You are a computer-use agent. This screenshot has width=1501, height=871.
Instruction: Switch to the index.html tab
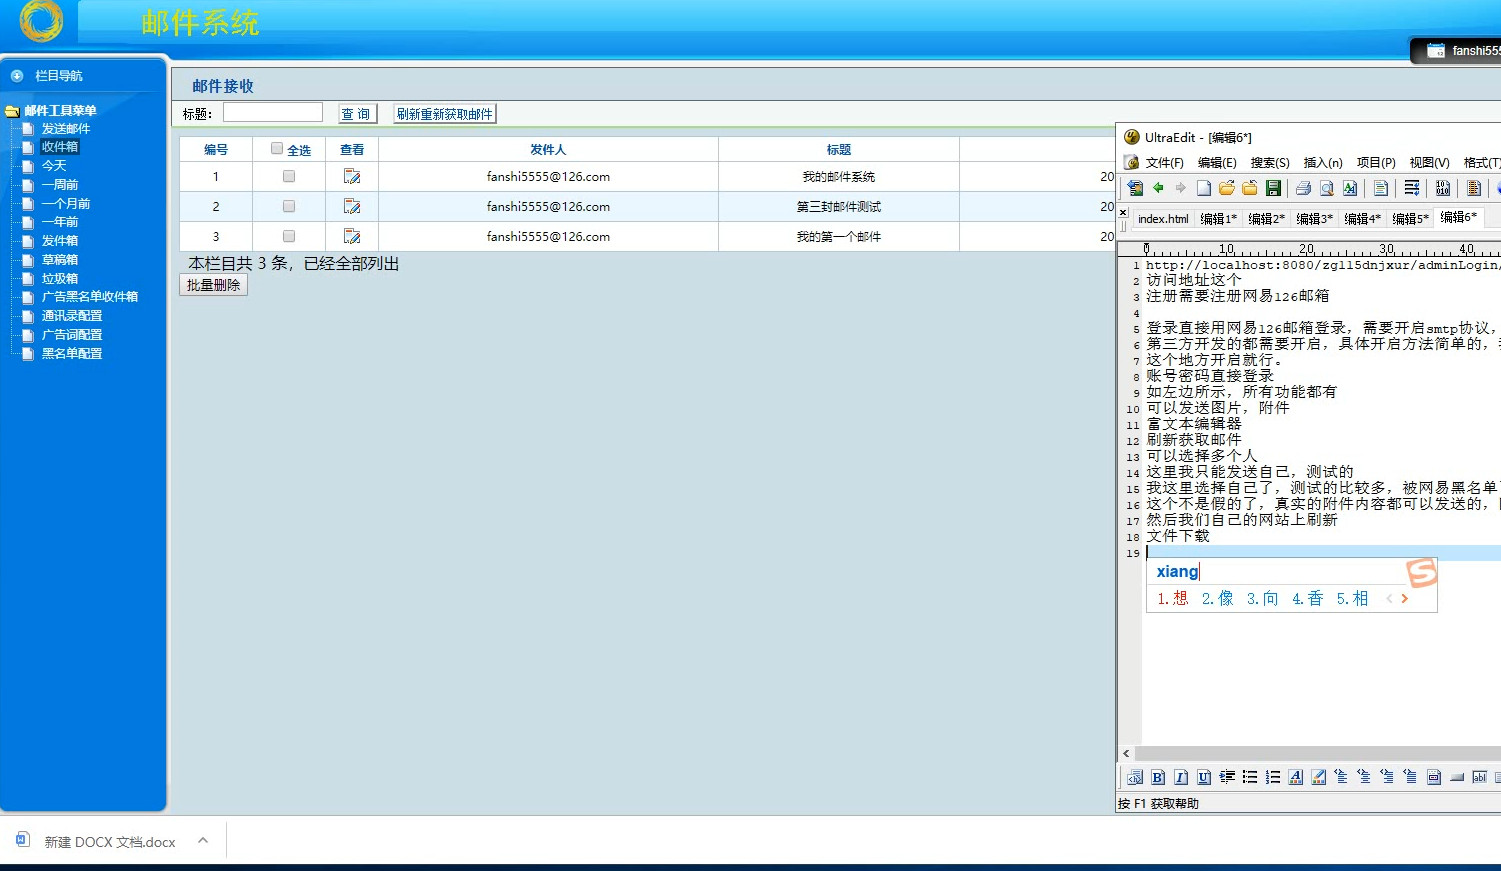pyautogui.click(x=1163, y=219)
